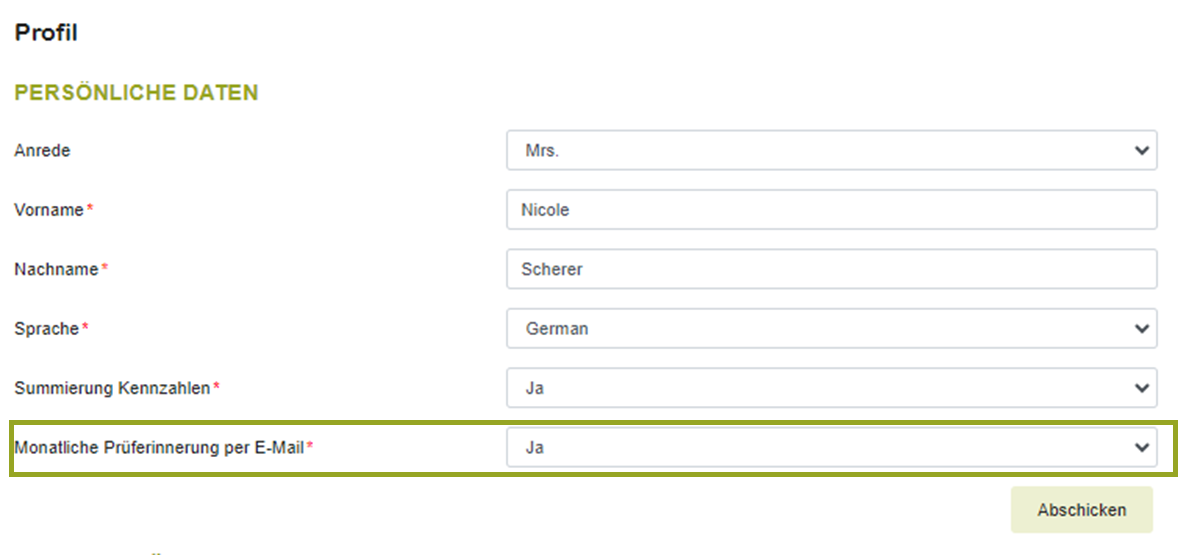The width and height of the screenshot is (1178, 555).
Task: Click the chevron arrow of Sprache dropdown
Action: [1141, 329]
